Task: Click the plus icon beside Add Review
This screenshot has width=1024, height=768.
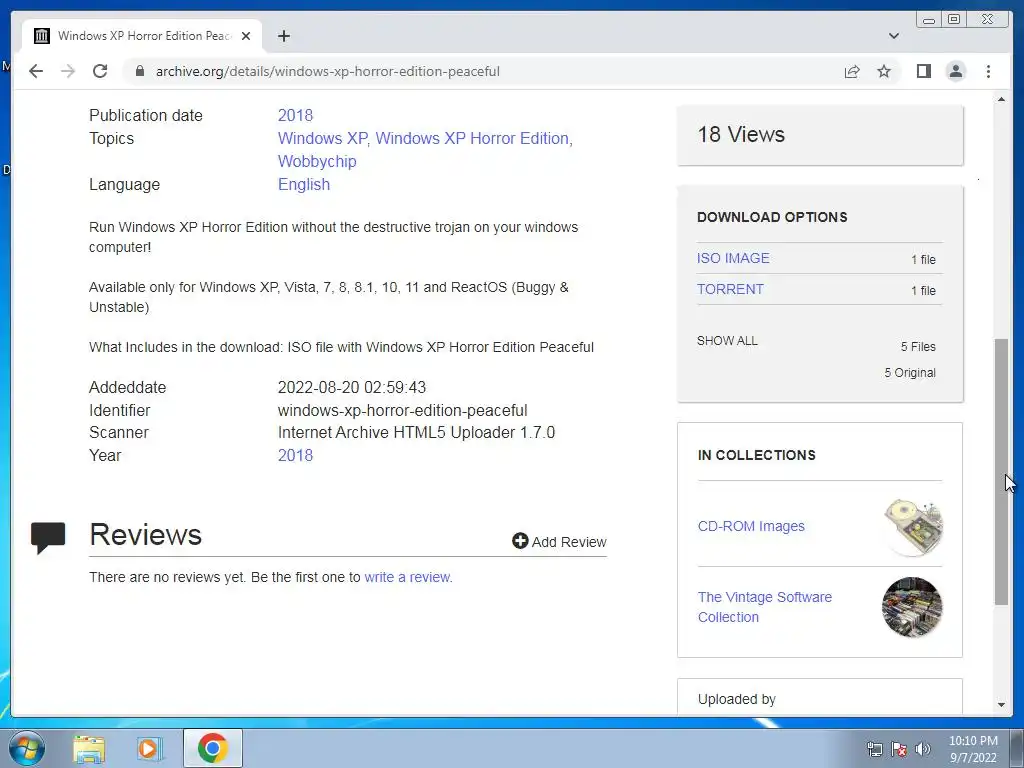Action: [520, 541]
